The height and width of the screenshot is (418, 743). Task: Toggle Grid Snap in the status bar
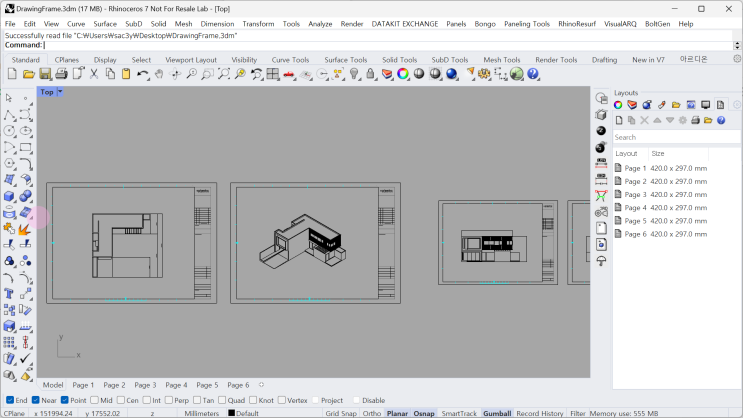341,413
